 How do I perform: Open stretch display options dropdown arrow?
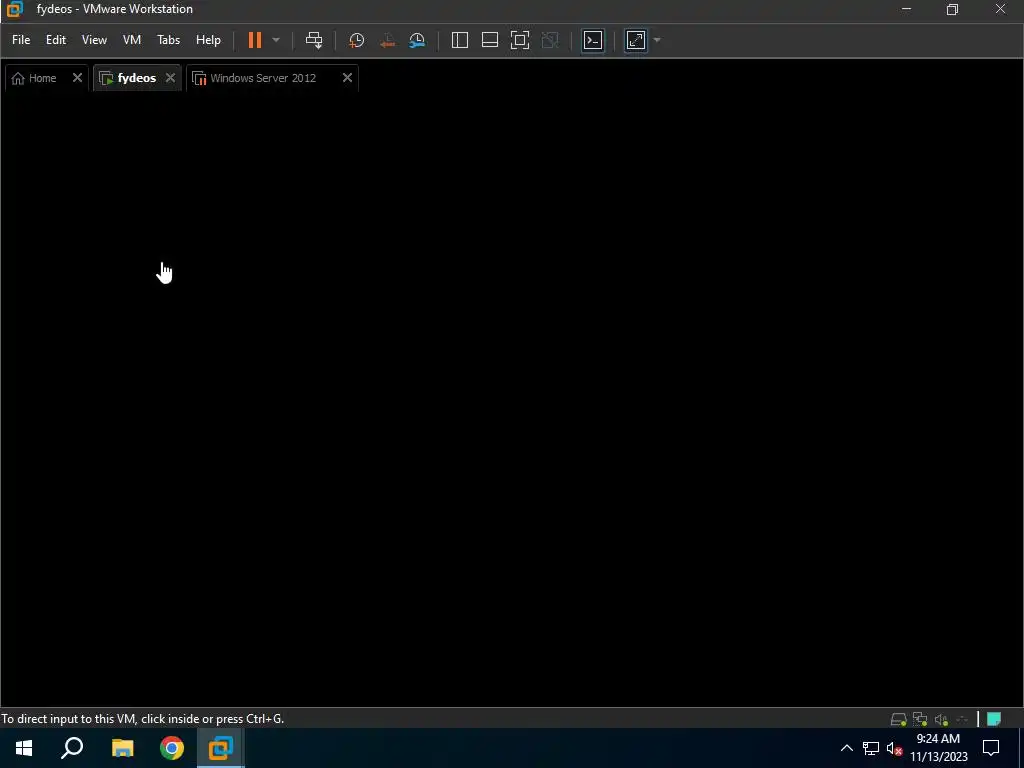[657, 40]
